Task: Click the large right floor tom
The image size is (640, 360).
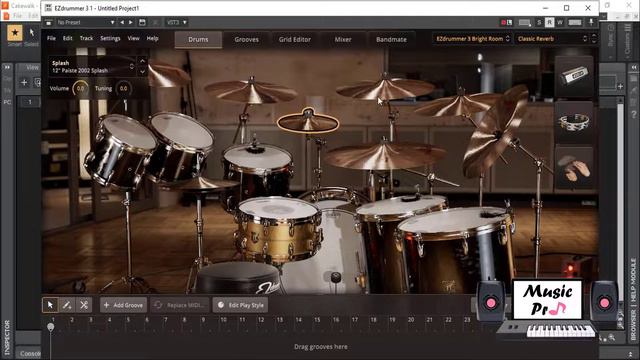Action: (x=455, y=245)
